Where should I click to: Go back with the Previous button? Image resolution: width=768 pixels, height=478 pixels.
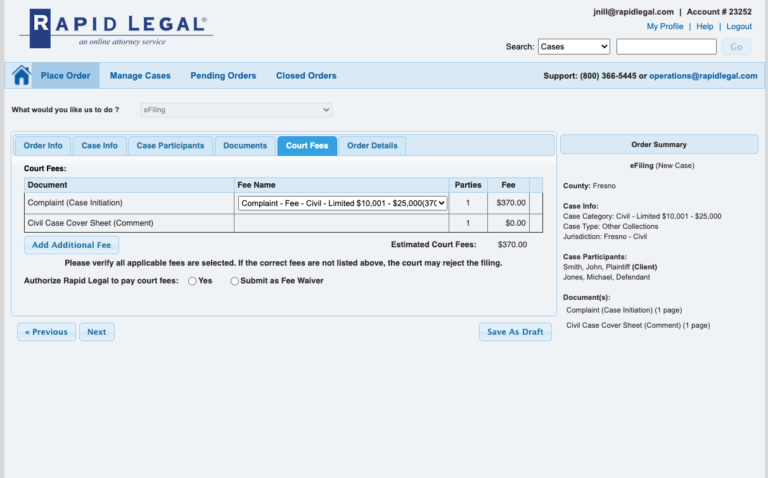click(x=47, y=332)
